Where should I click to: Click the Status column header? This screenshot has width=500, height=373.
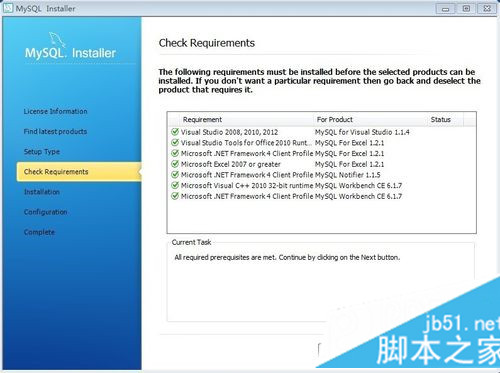[445, 119]
